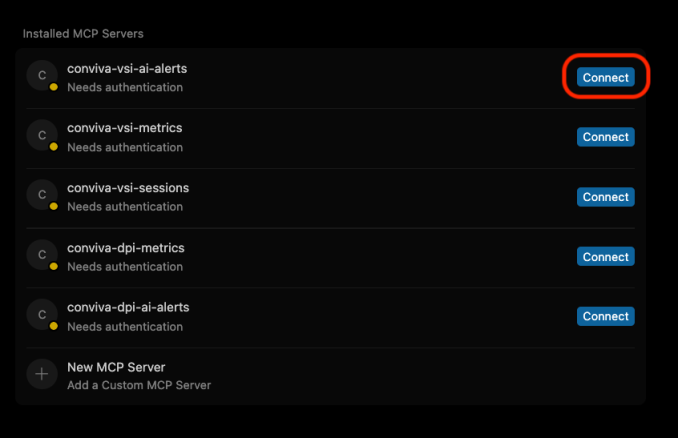
Task: Click the conviva-vsi-metrics avatar icon
Action: click(42, 136)
